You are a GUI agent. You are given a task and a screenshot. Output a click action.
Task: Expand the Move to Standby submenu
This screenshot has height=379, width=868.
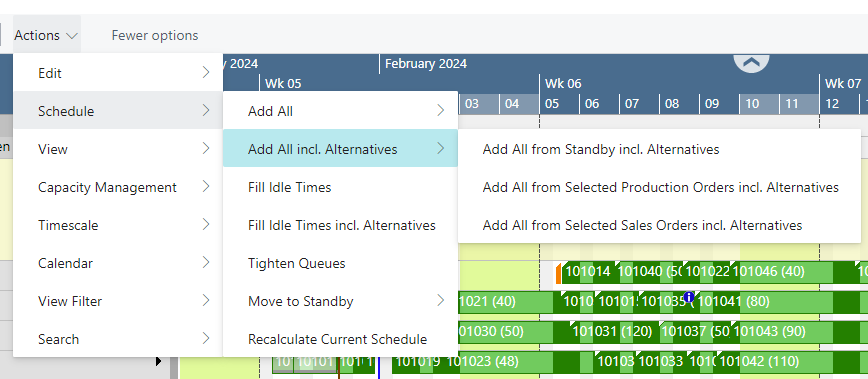point(340,301)
